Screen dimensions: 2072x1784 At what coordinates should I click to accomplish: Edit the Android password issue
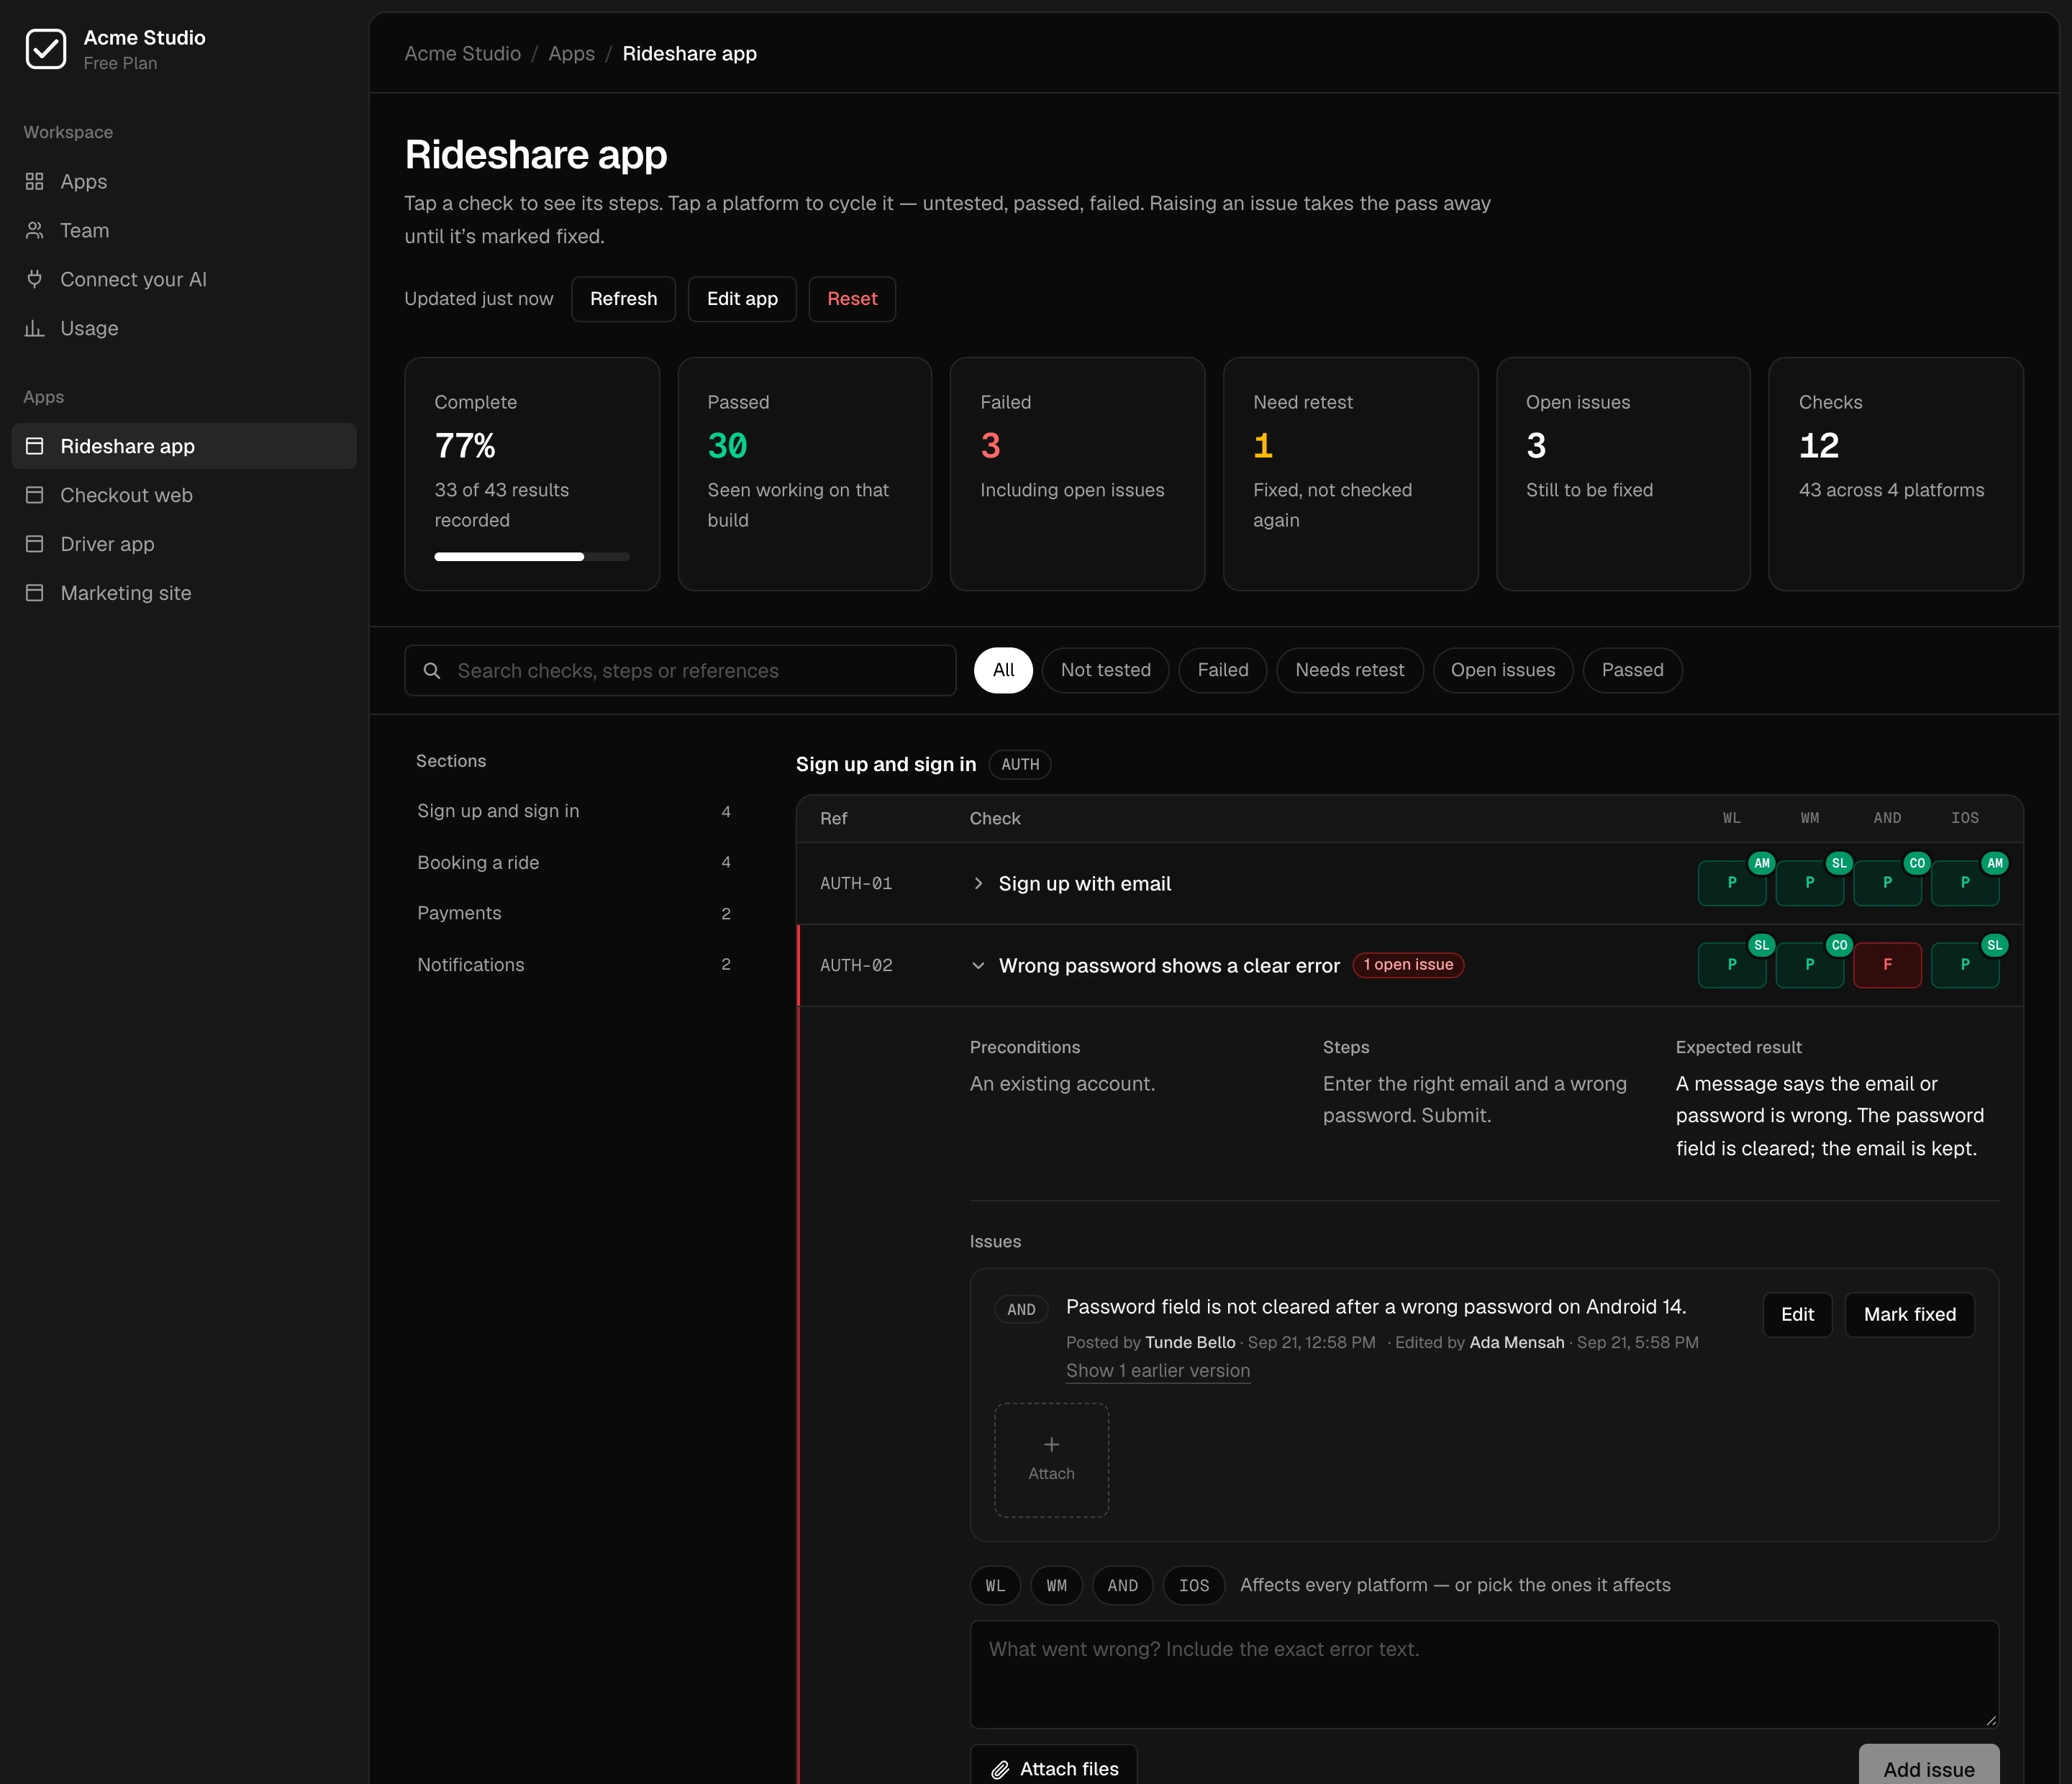coord(1797,1314)
